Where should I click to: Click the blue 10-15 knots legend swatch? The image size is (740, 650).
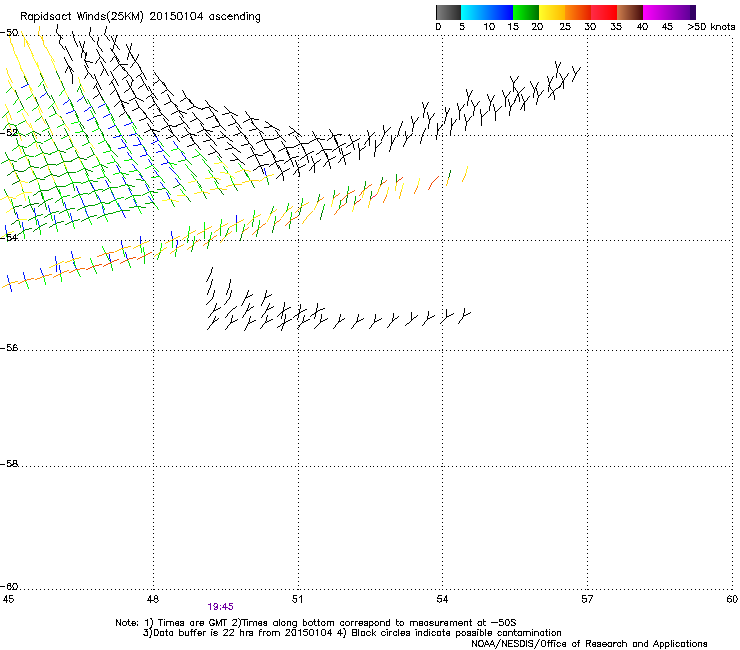point(500,12)
